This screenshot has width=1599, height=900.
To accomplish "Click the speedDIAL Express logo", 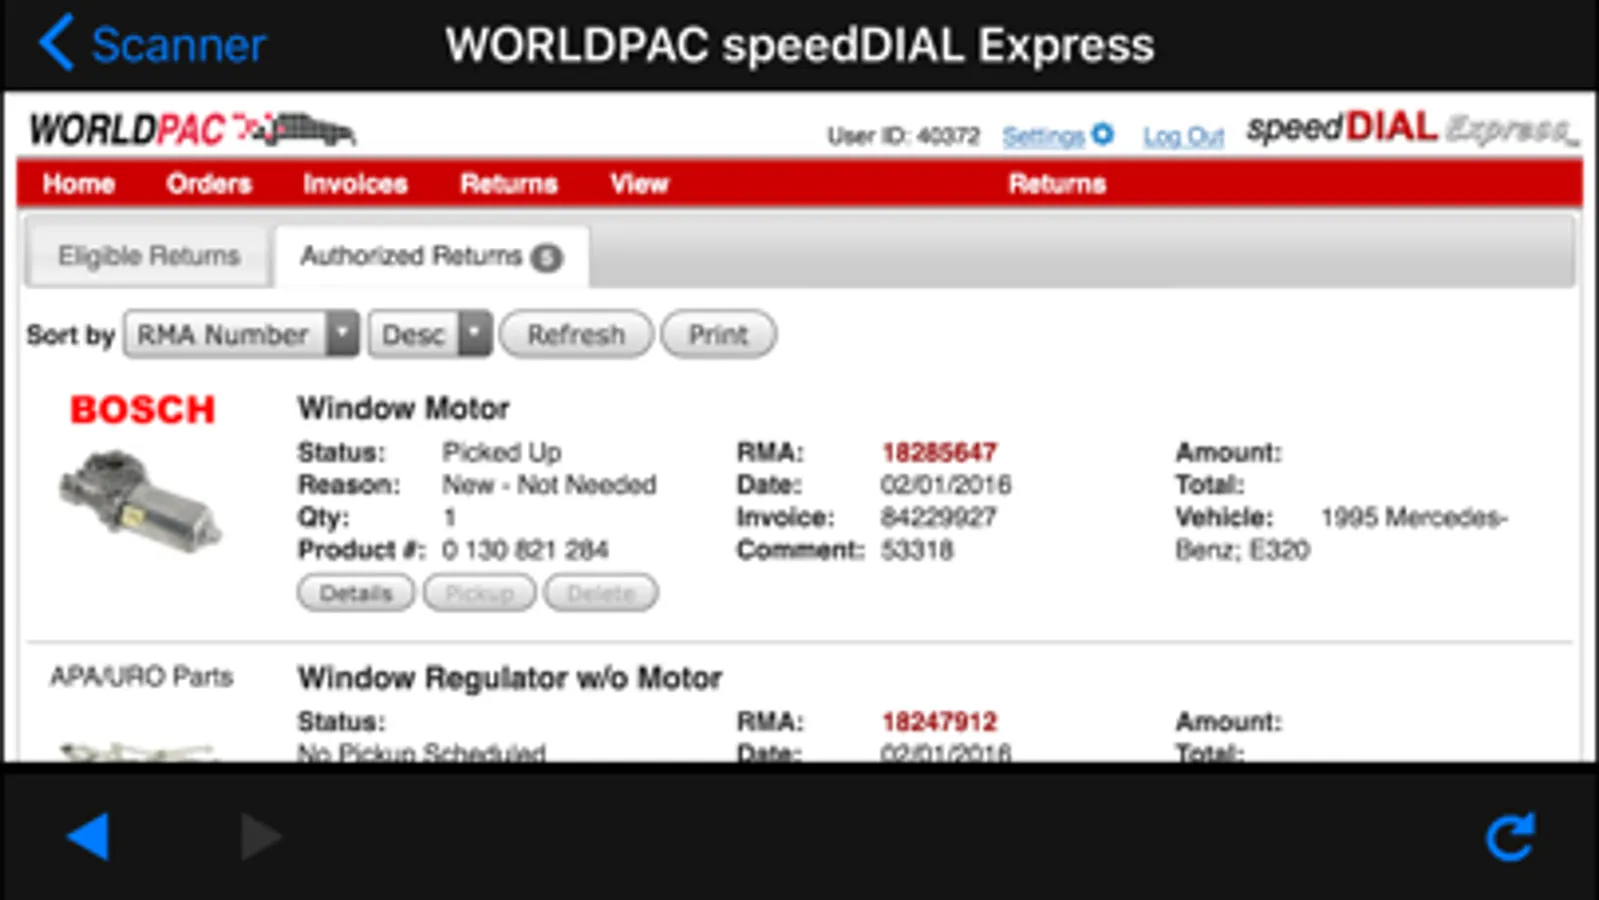I will (1411, 128).
